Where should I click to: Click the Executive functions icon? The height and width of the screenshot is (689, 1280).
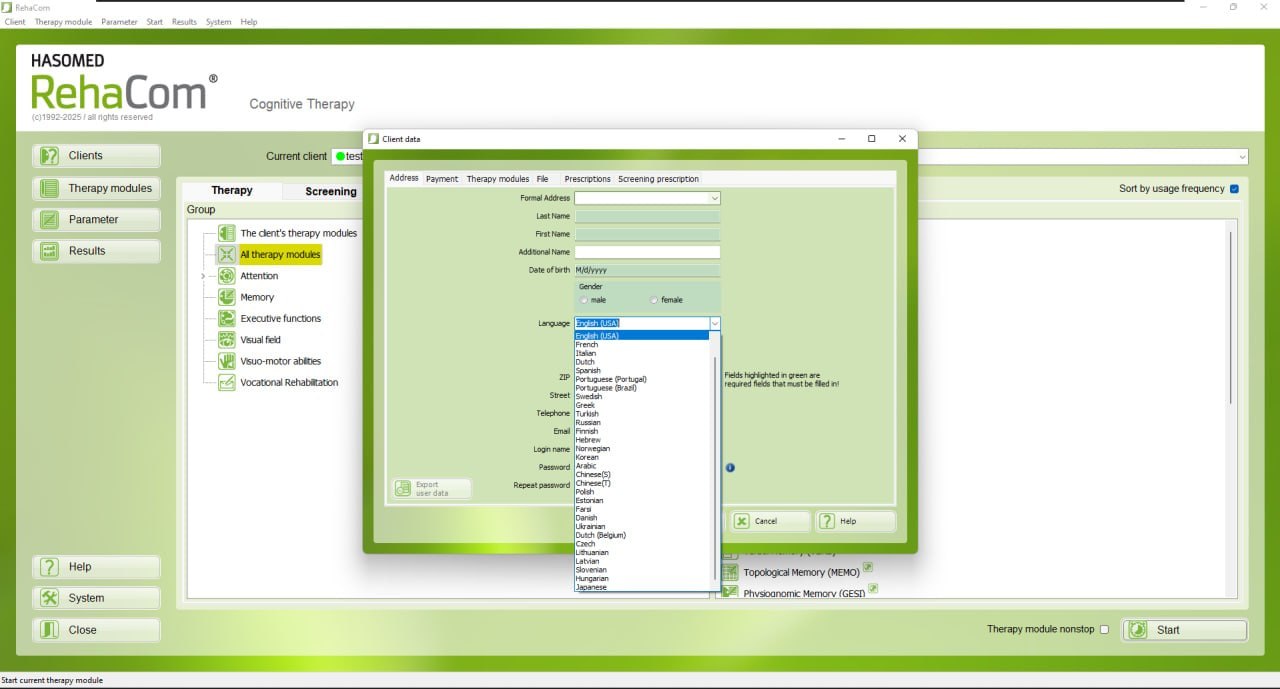[227, 318]
